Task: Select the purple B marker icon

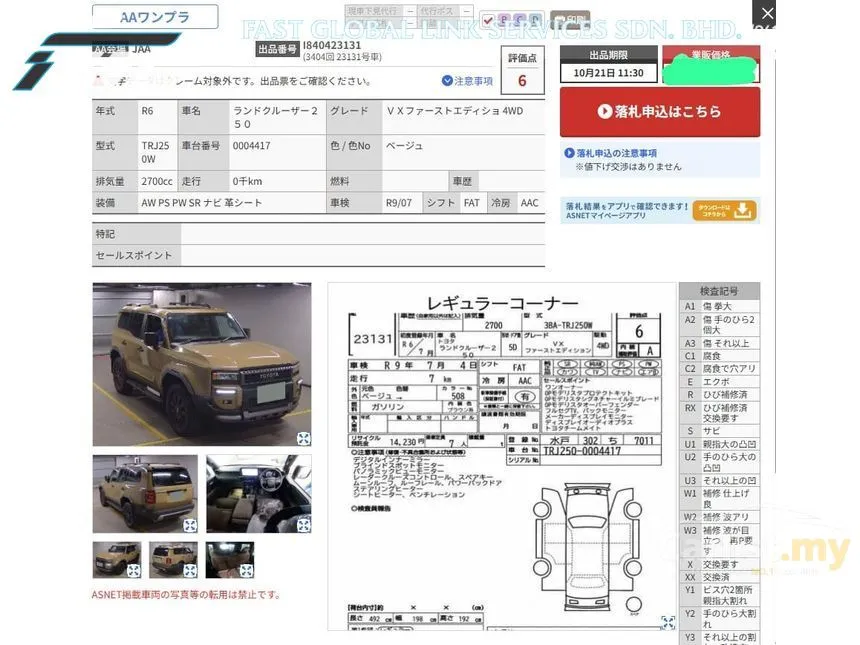Action: coord(503,20)
